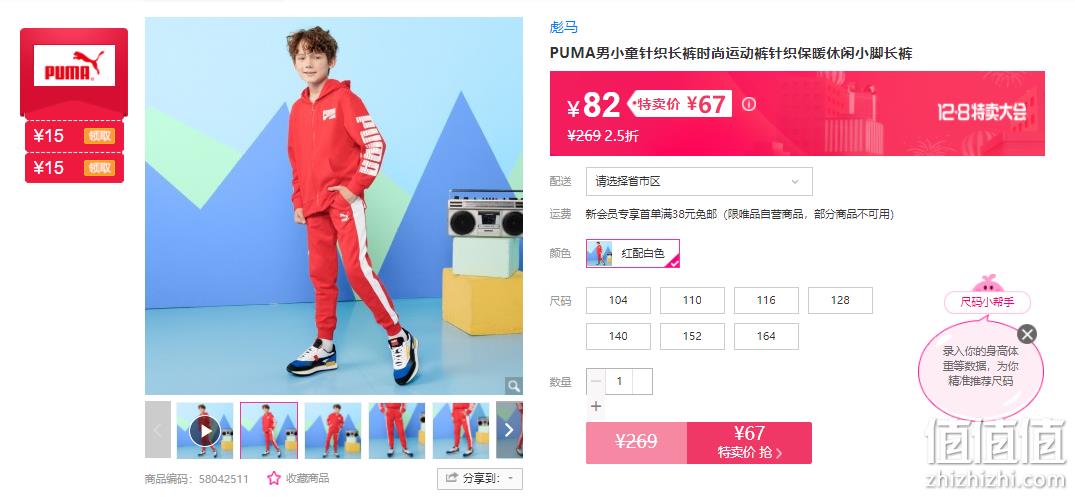This screenshot has width=1075, height=497.
Task: Claim the first ¥15 coupon 领取
Action: (x=99, y=136)
